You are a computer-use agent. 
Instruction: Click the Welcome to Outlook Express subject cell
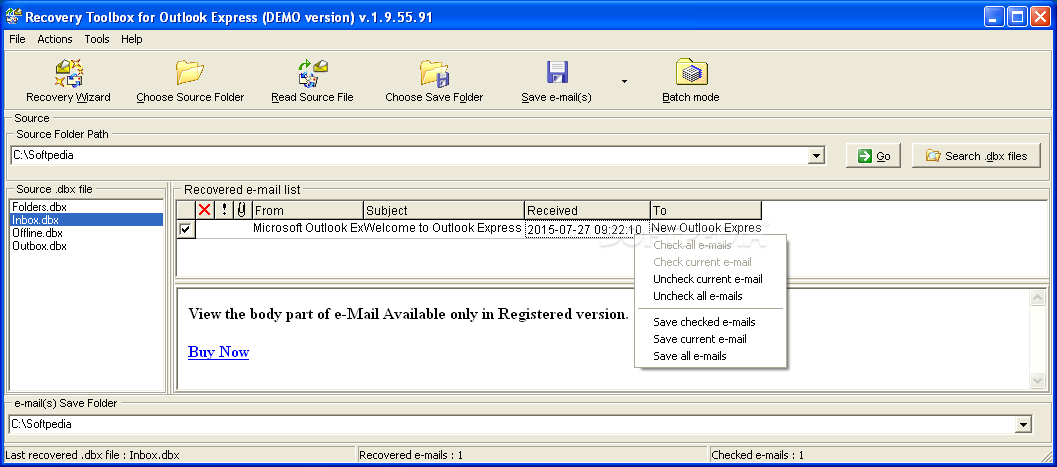click(x=444, y=228)
